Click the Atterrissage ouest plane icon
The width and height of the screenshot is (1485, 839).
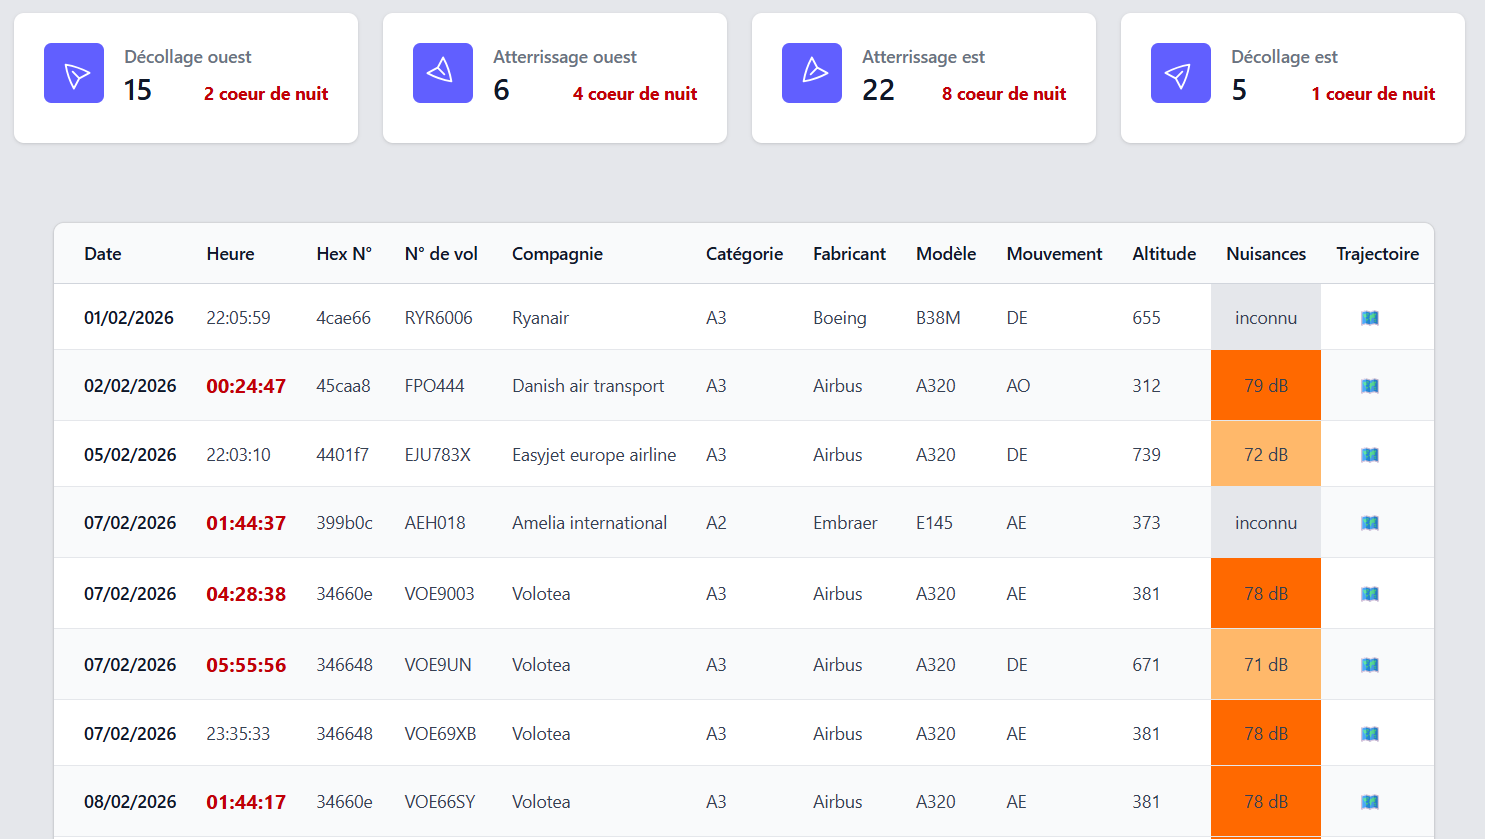click(x=442, y=72)
